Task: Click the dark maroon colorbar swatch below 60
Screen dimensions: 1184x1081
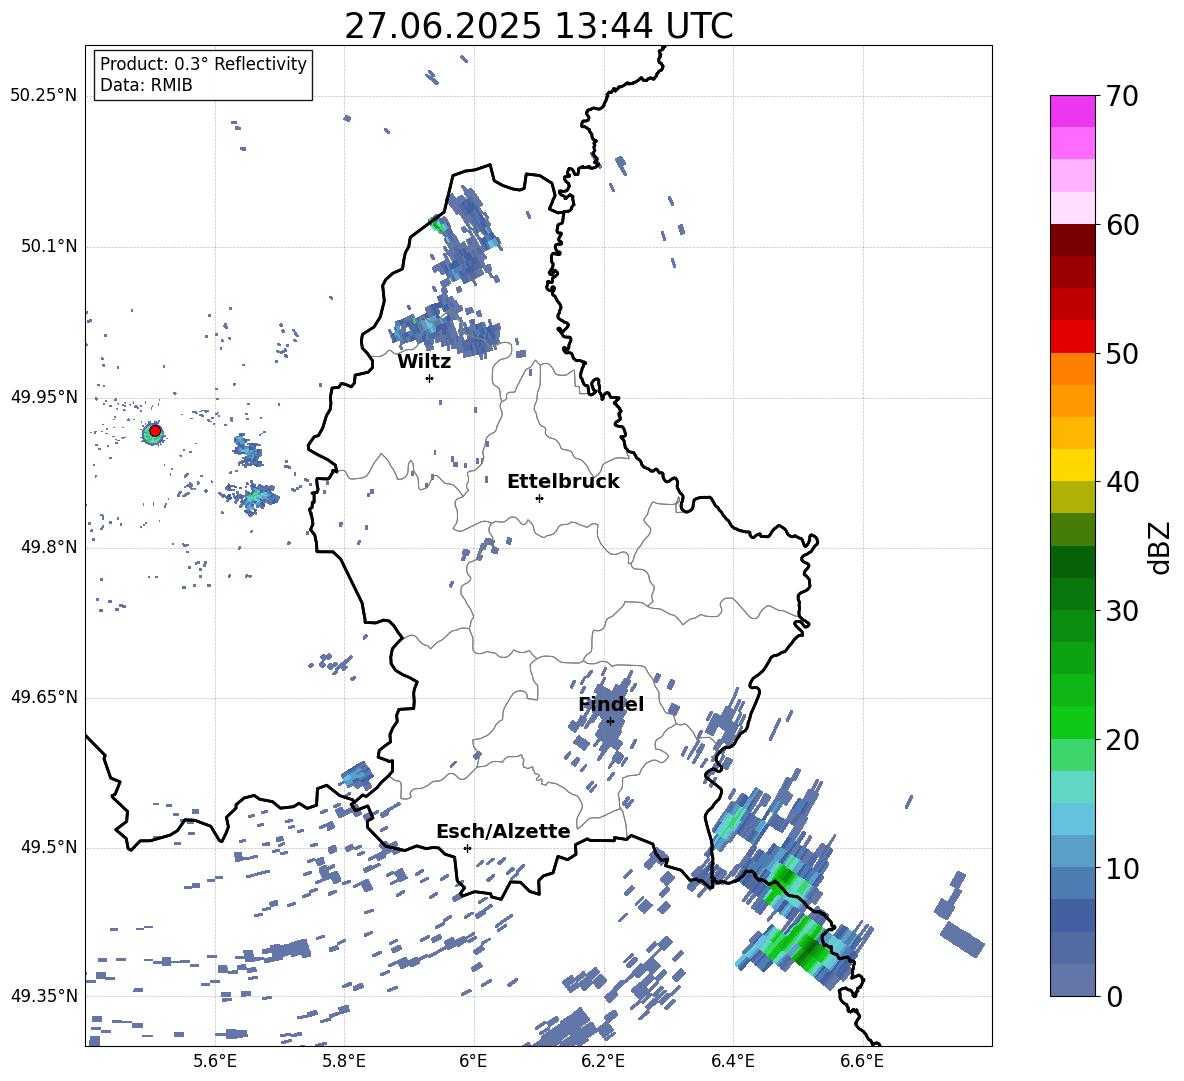Action: click(1072, 240)
